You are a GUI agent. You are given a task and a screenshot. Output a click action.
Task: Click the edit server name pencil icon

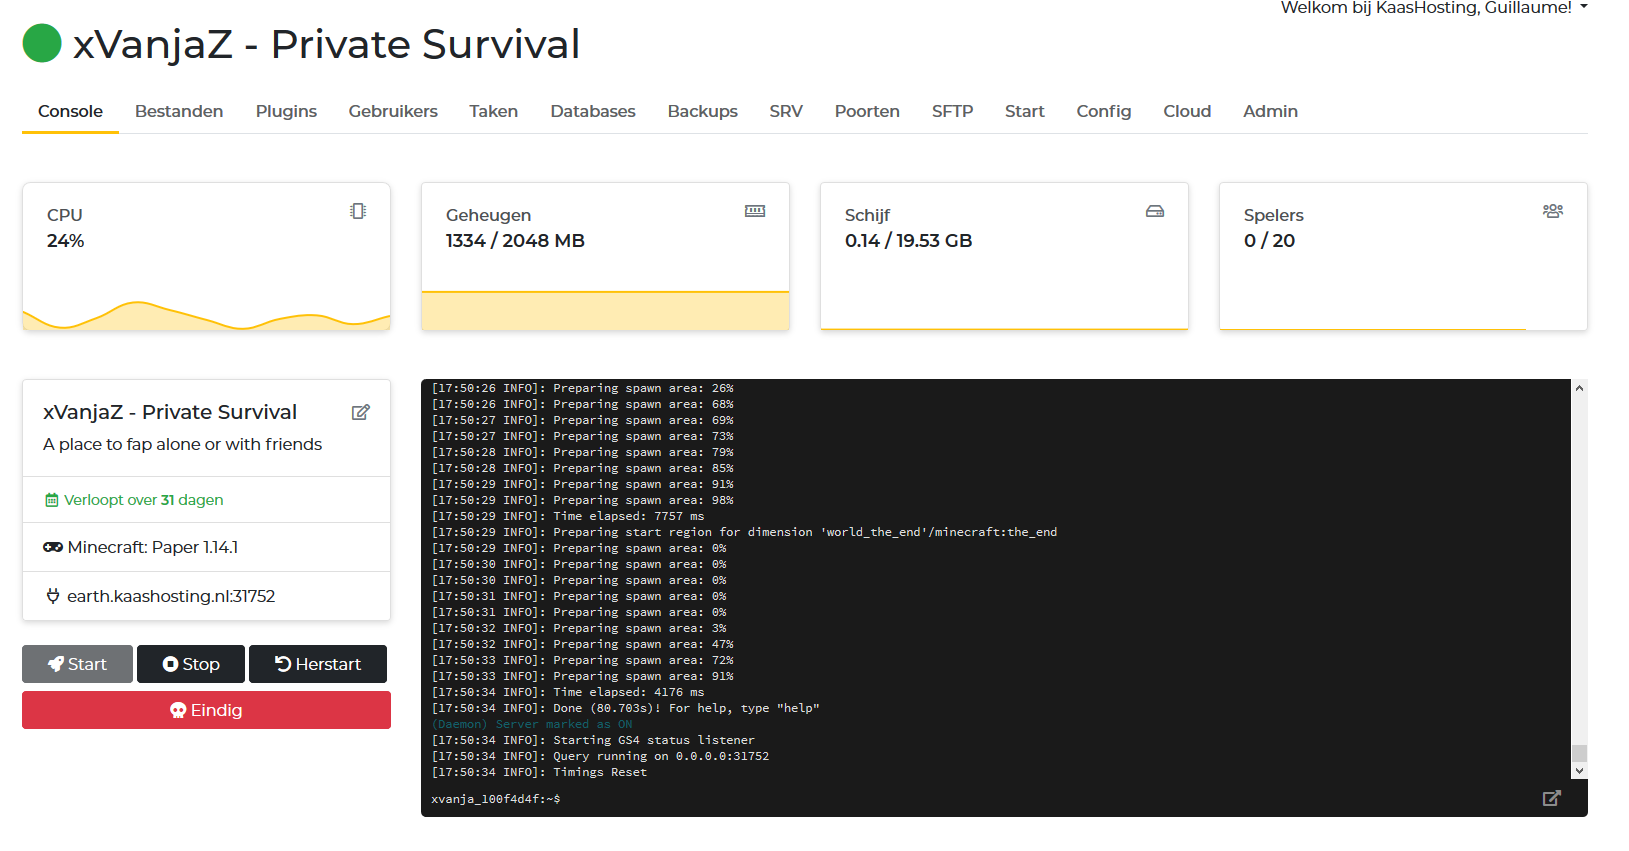click(x=361, y=412)
